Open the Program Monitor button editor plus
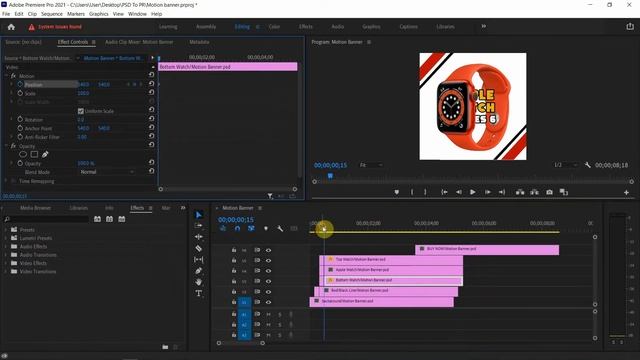640x360 pixels. 626,192
